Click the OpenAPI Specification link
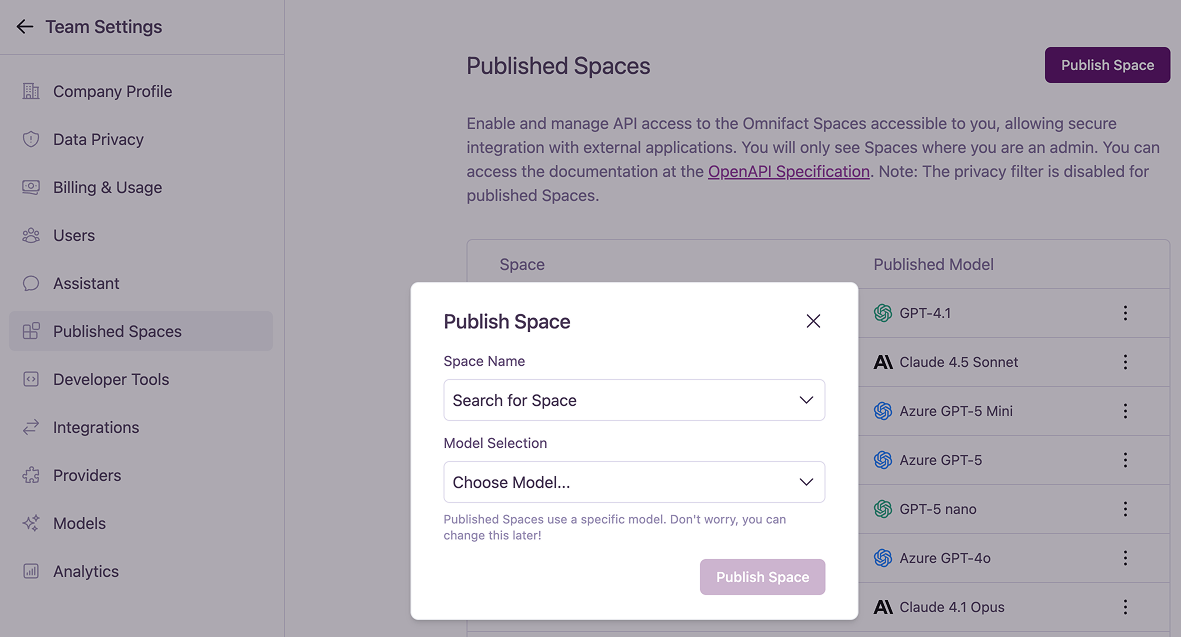The width and height of the screenshot is (1181, 637). coord(788,171)
